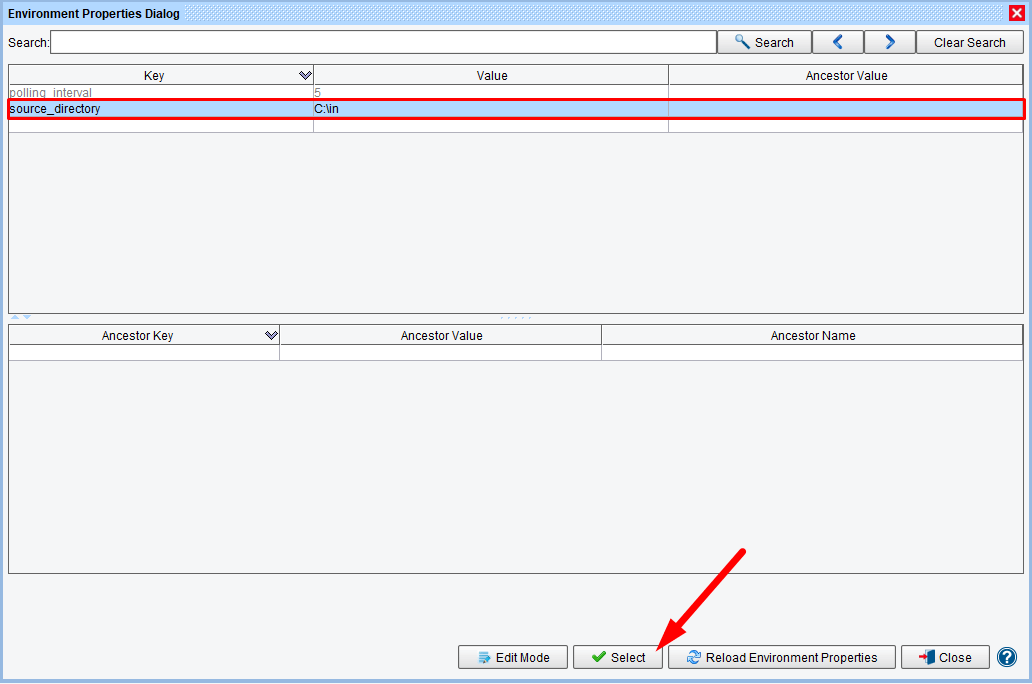Click the Search text input field

(383, 42)
